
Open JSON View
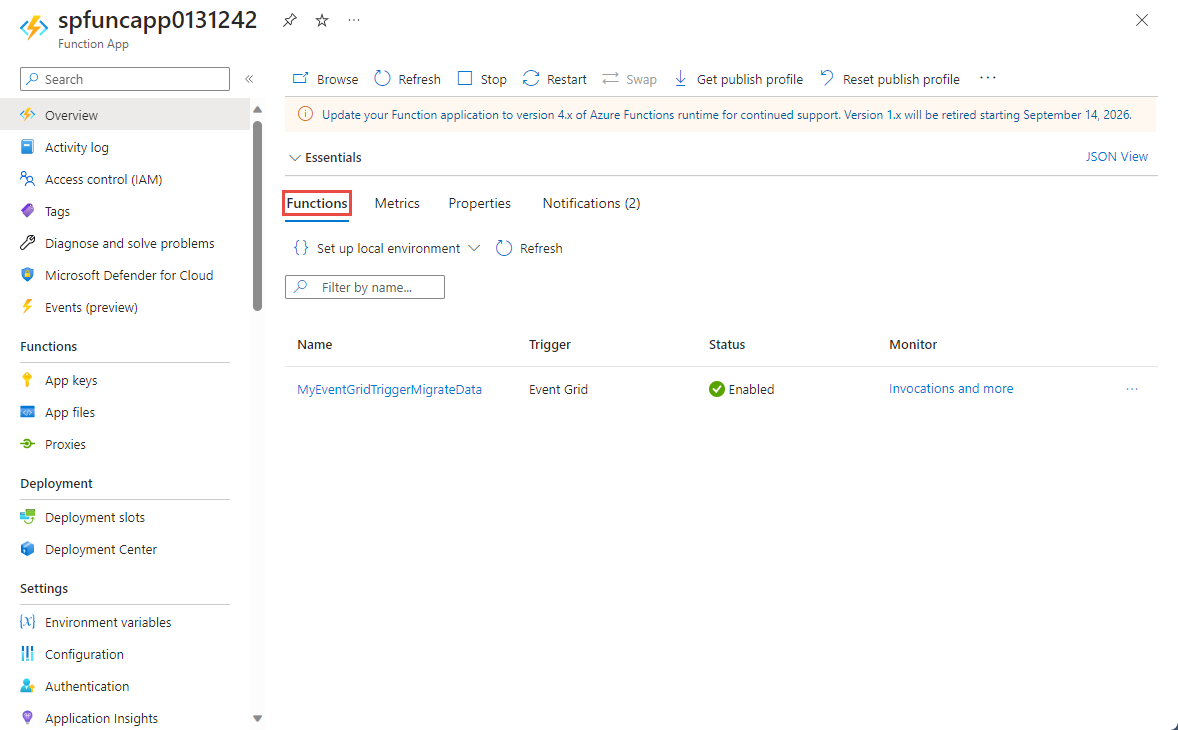1116,156
